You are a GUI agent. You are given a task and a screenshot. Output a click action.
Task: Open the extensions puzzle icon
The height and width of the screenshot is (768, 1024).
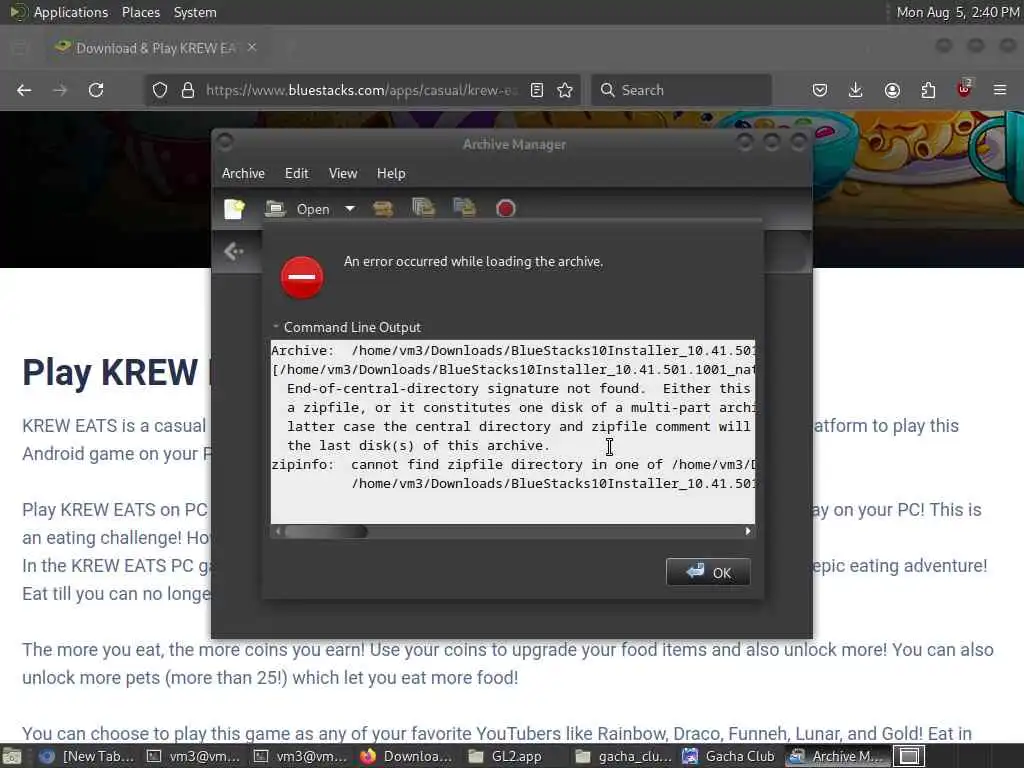coord(928,90)
